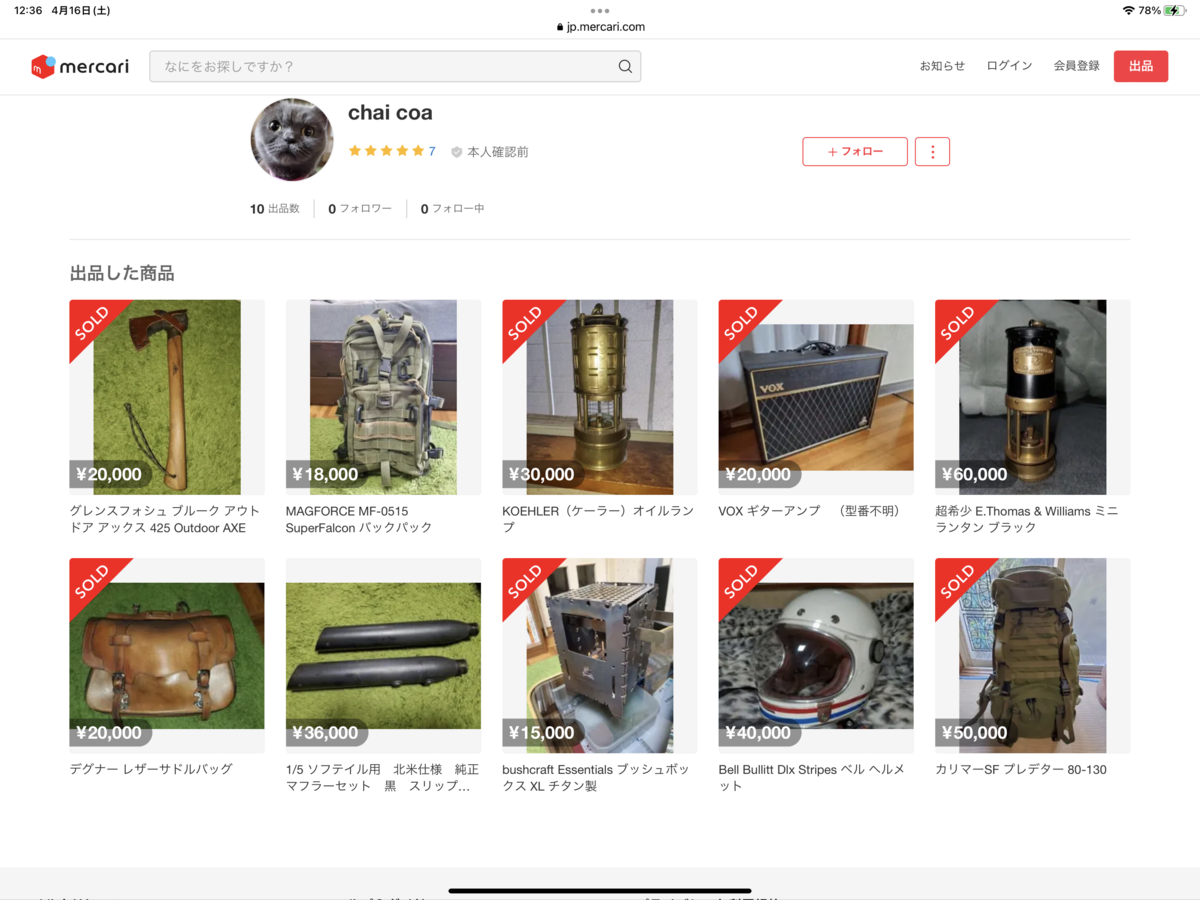Click the デグナー レザーサドルバッグ title
The height and width of the screenshot is (900, 1200).
151,769
